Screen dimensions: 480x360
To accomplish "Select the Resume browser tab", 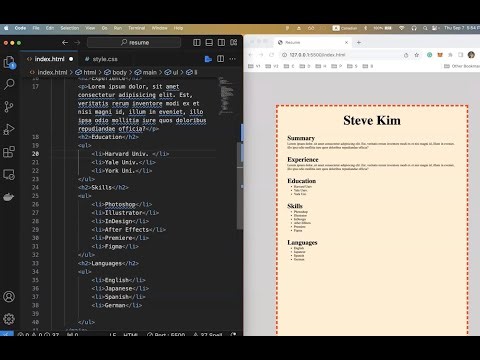I will [312, 42].
